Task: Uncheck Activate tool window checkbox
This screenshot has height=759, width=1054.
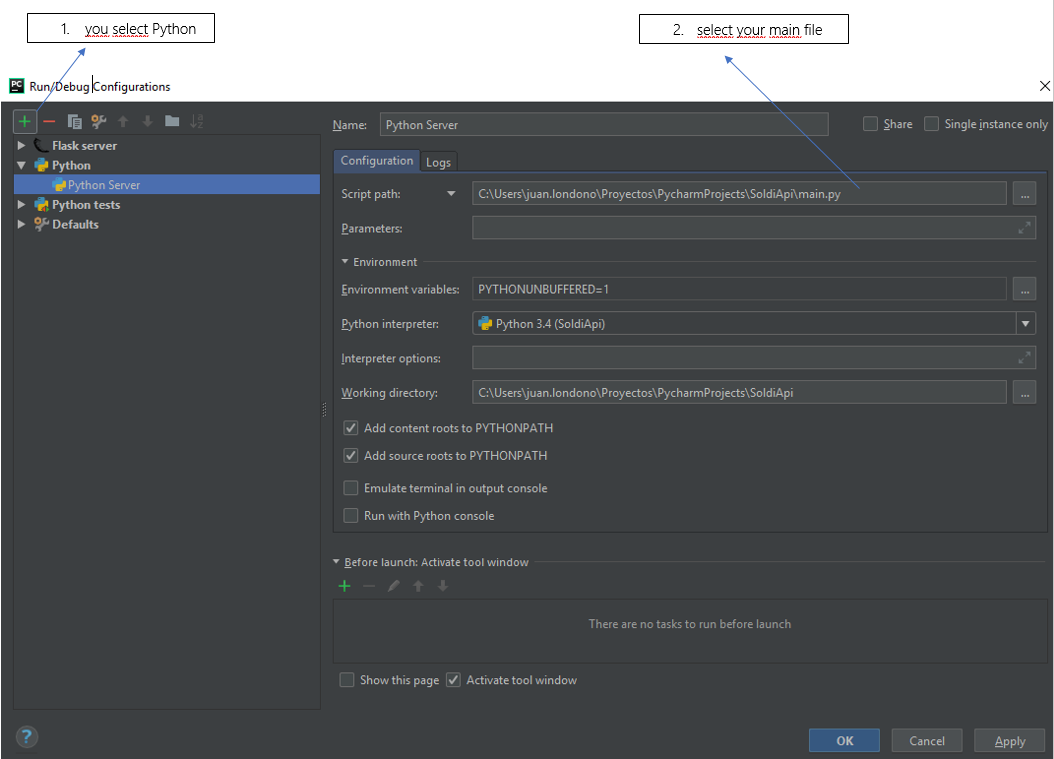Action: tap(453, 680)
